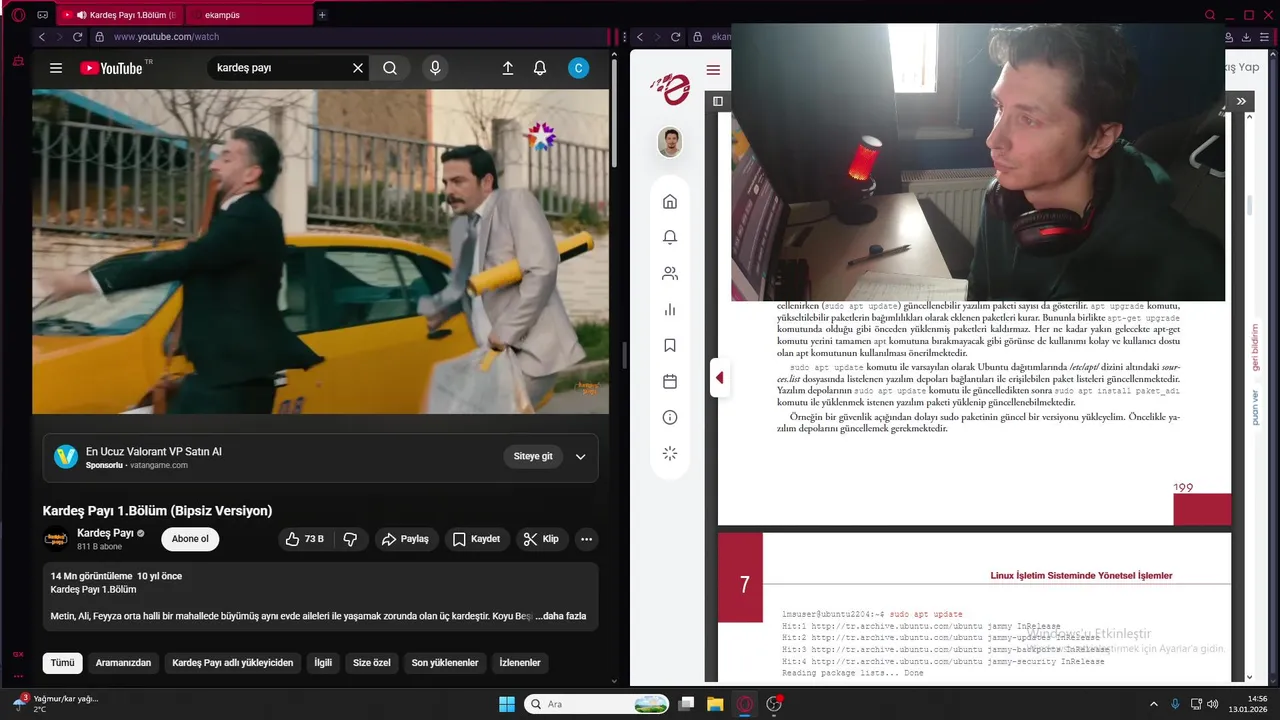Visit sponsor via Siteye git button
1280x720 pixels.
click(x=533, y=456)
